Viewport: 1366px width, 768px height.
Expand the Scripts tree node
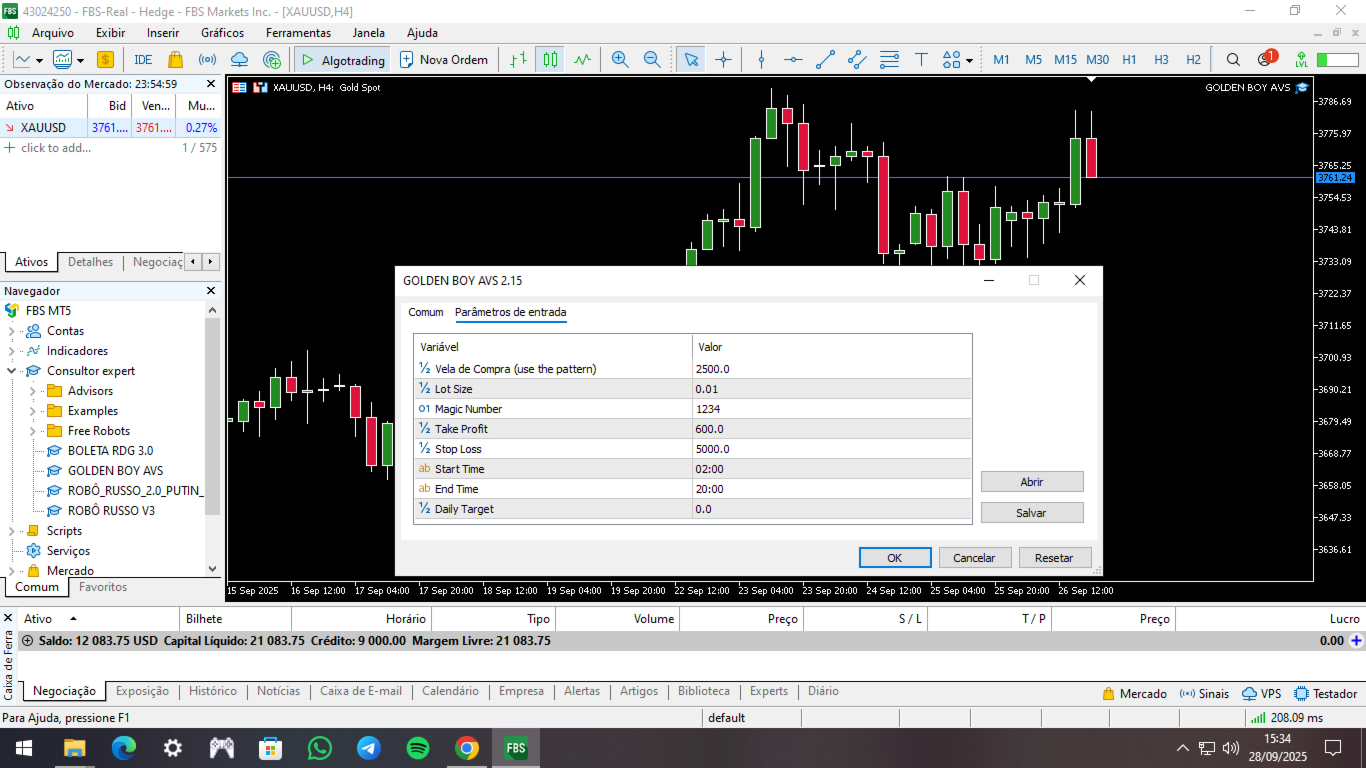[x=12, y=531]
